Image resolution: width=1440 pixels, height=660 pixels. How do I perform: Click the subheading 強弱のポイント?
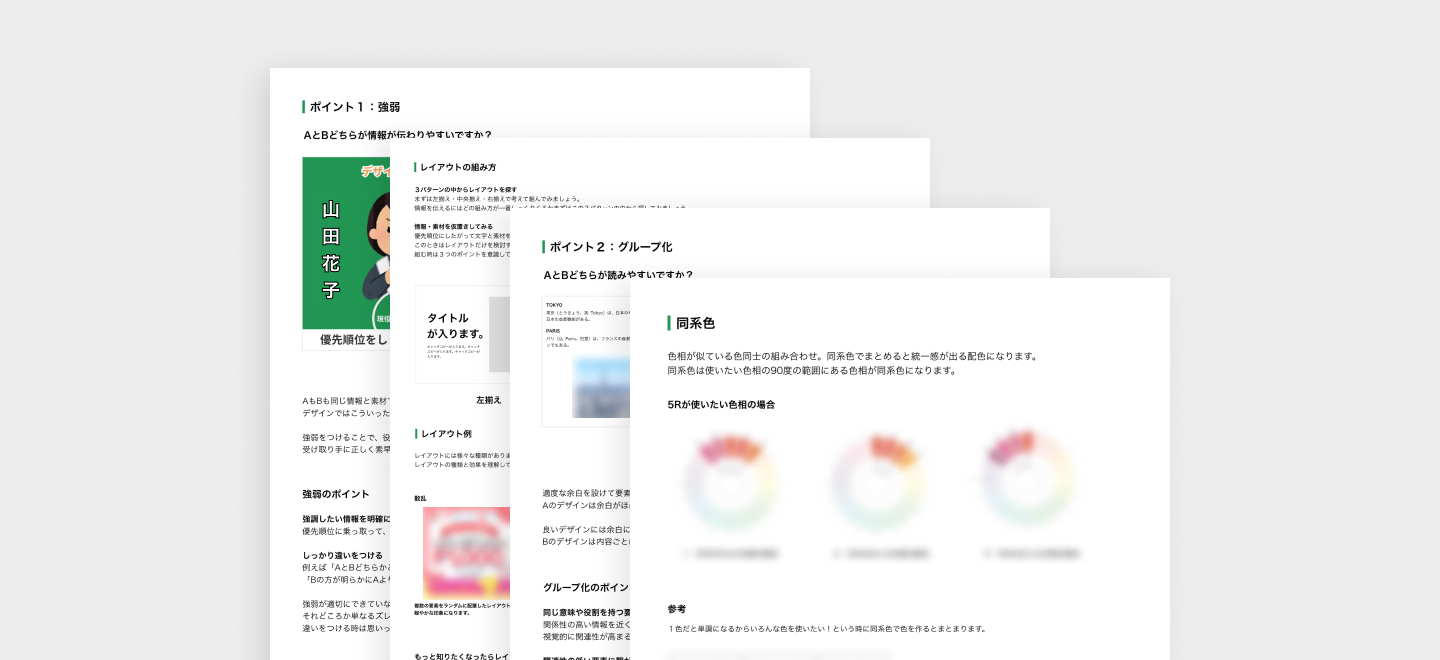[x=336, y=494]
